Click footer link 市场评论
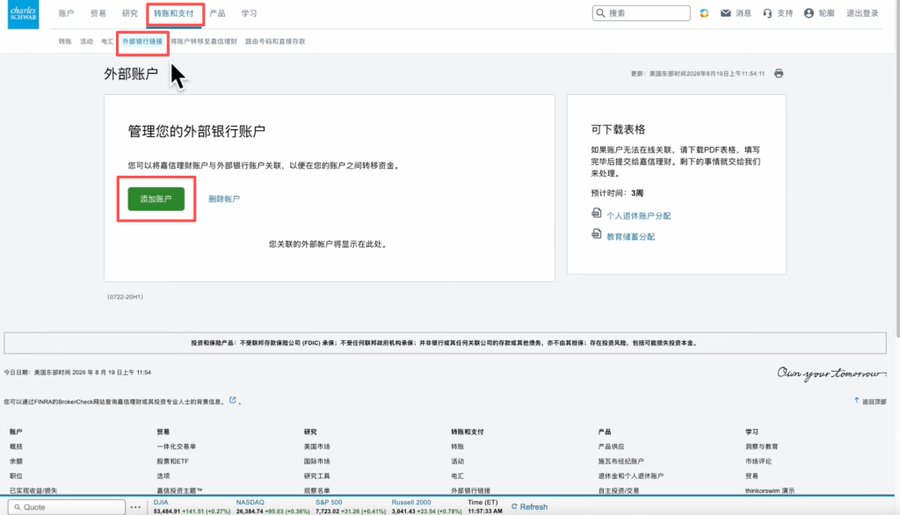Viewport: 900px width, 515px height. click(758, 461)
